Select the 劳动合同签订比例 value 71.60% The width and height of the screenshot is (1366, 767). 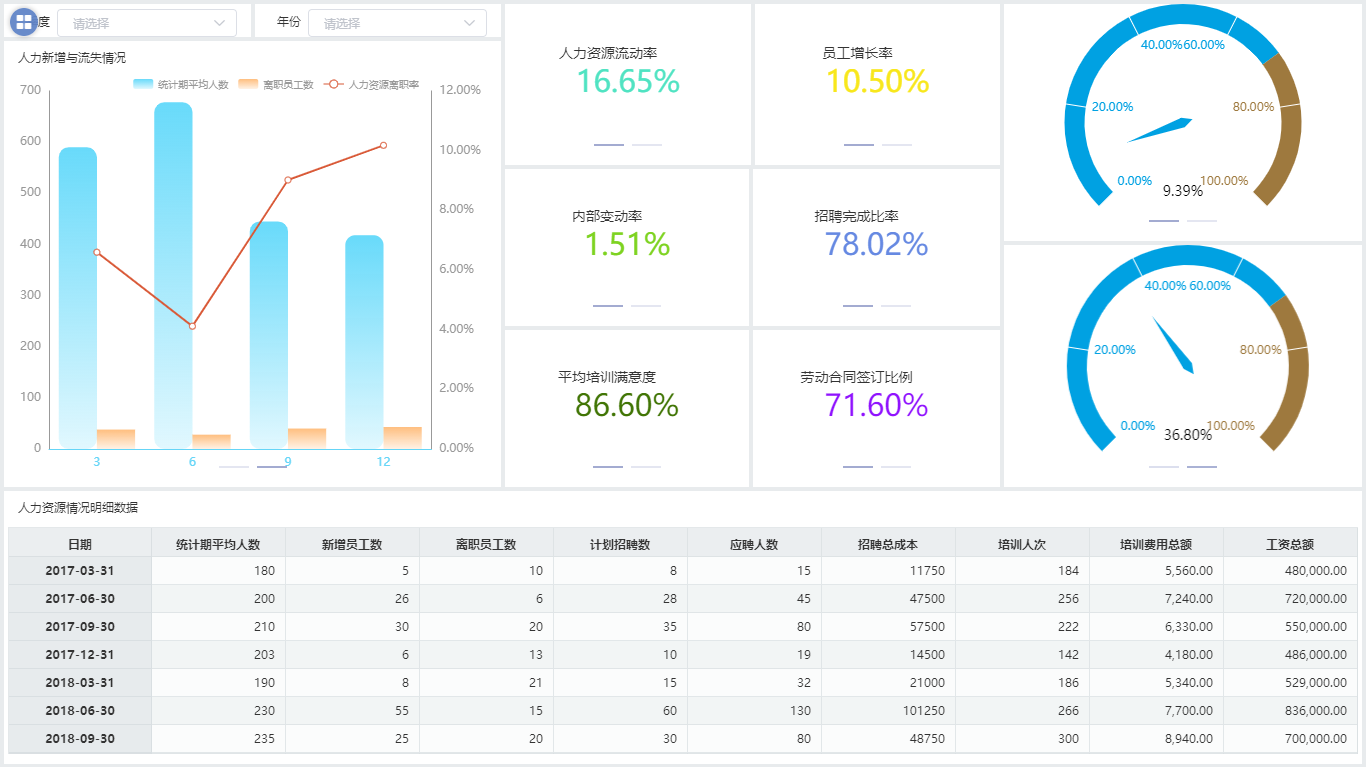click(x=877, y=405)
